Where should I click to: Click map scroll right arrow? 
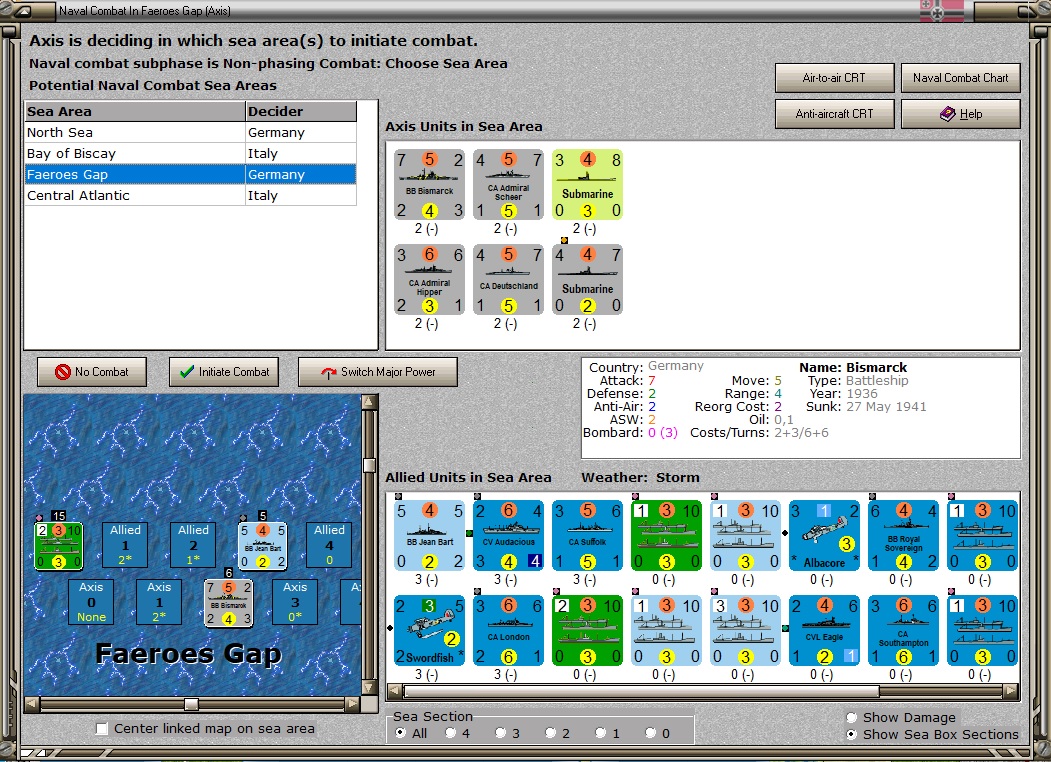[x=353, y=704]
